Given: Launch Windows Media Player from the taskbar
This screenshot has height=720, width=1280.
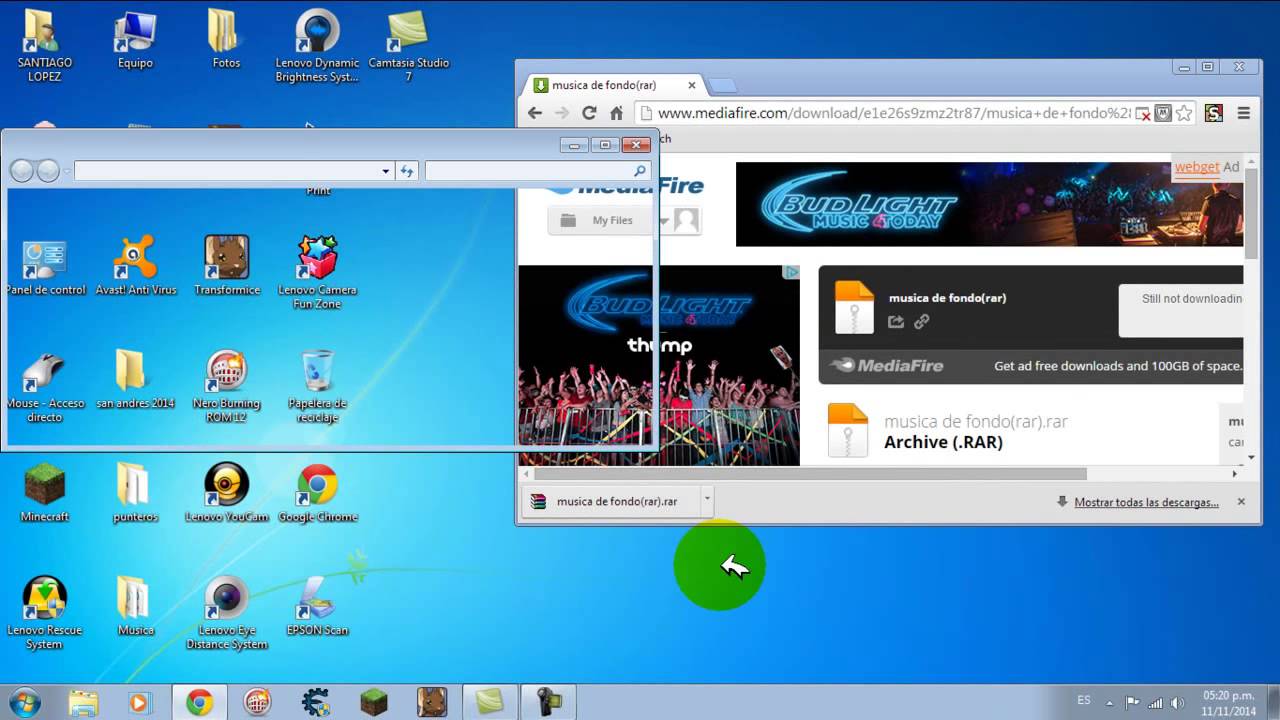Looking at the screenshot, I should pos(139,702).
